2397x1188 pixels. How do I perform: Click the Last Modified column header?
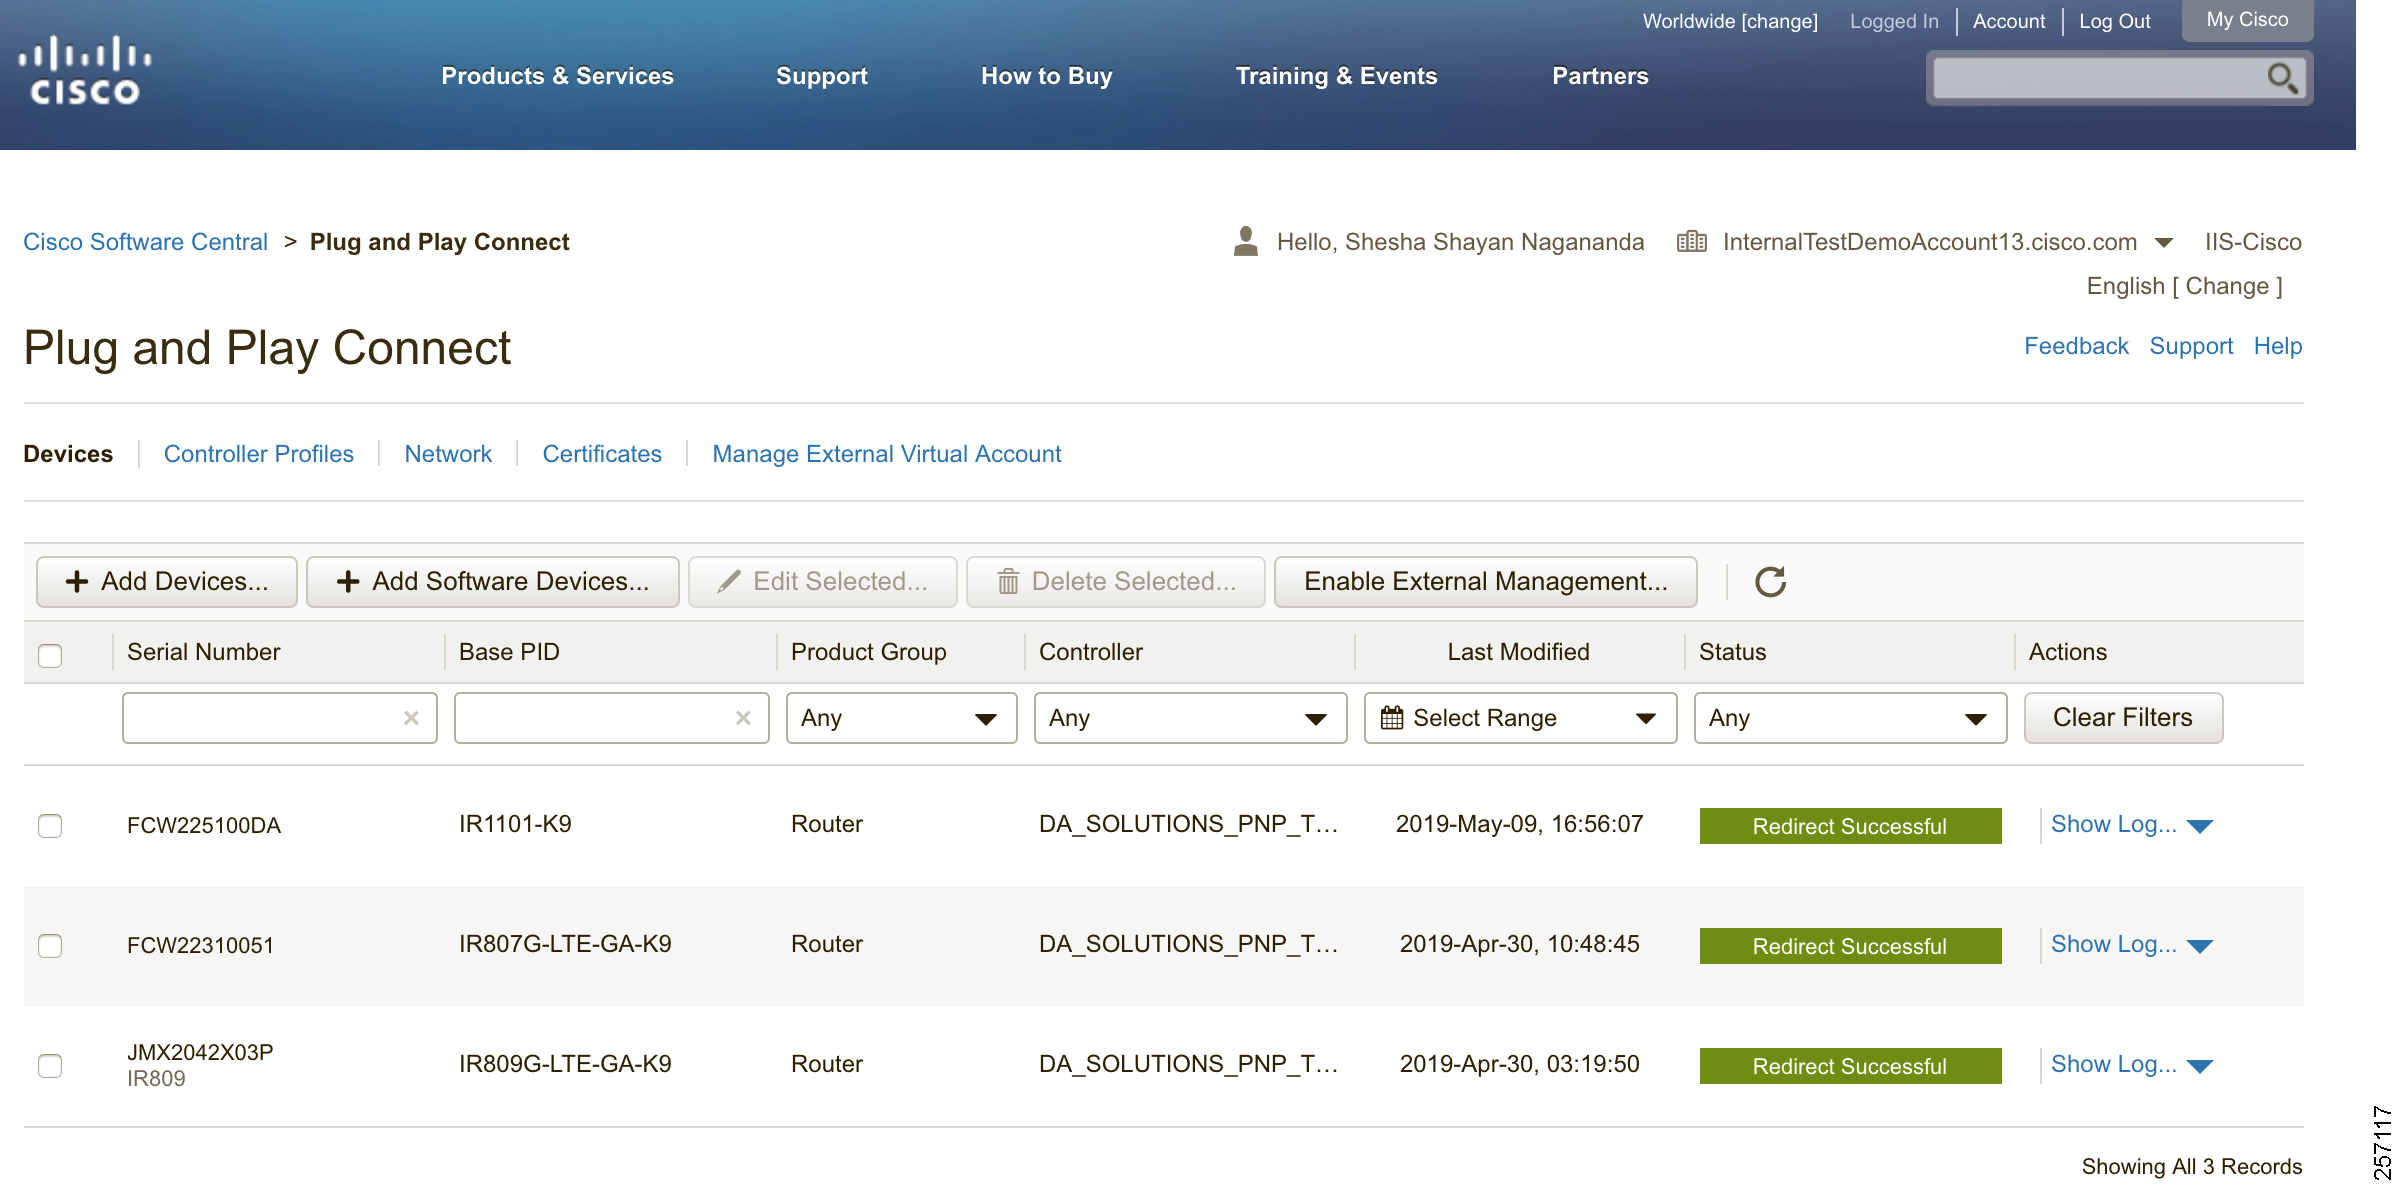coord(1518,652)
